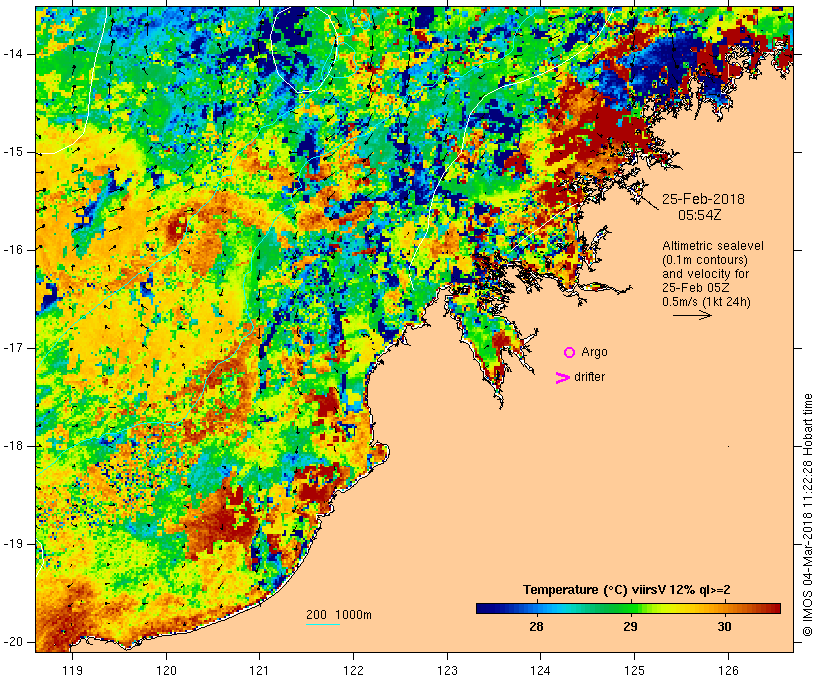820x680 pixels.
Task: Click longitude axis label '125'
Action: 634,670
